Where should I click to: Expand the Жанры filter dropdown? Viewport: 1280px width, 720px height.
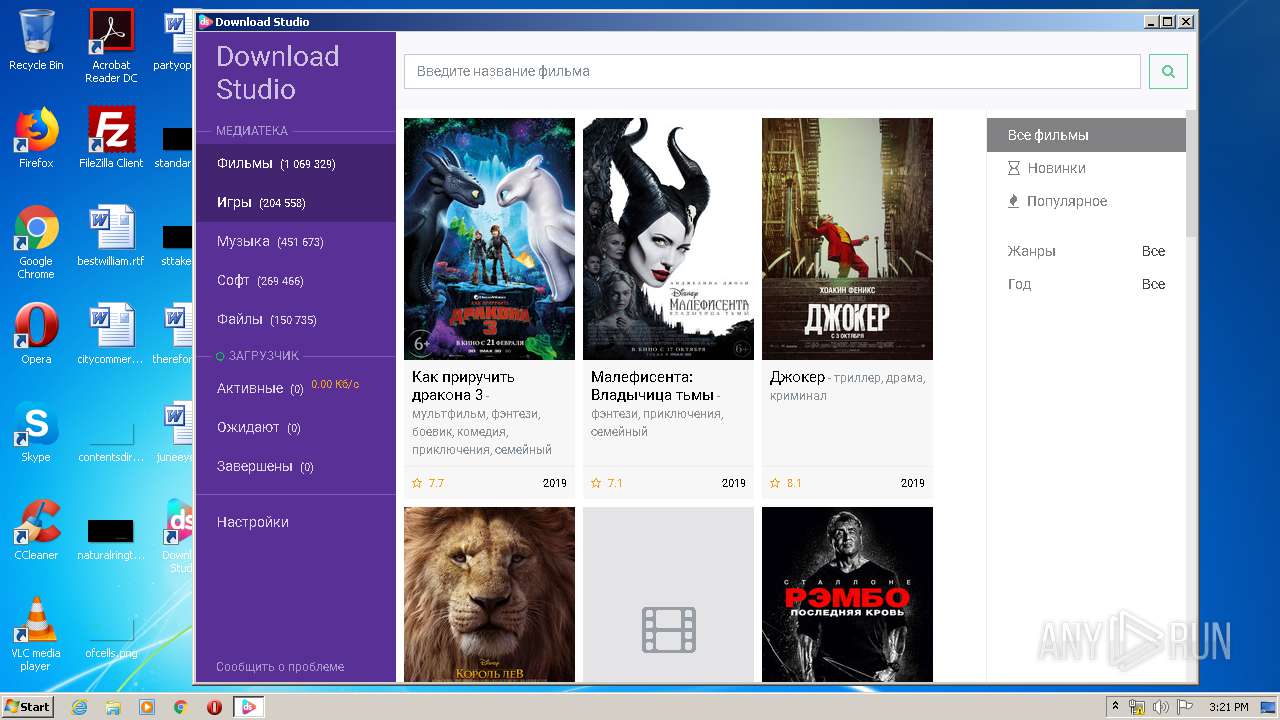[x=1086, y=251]
